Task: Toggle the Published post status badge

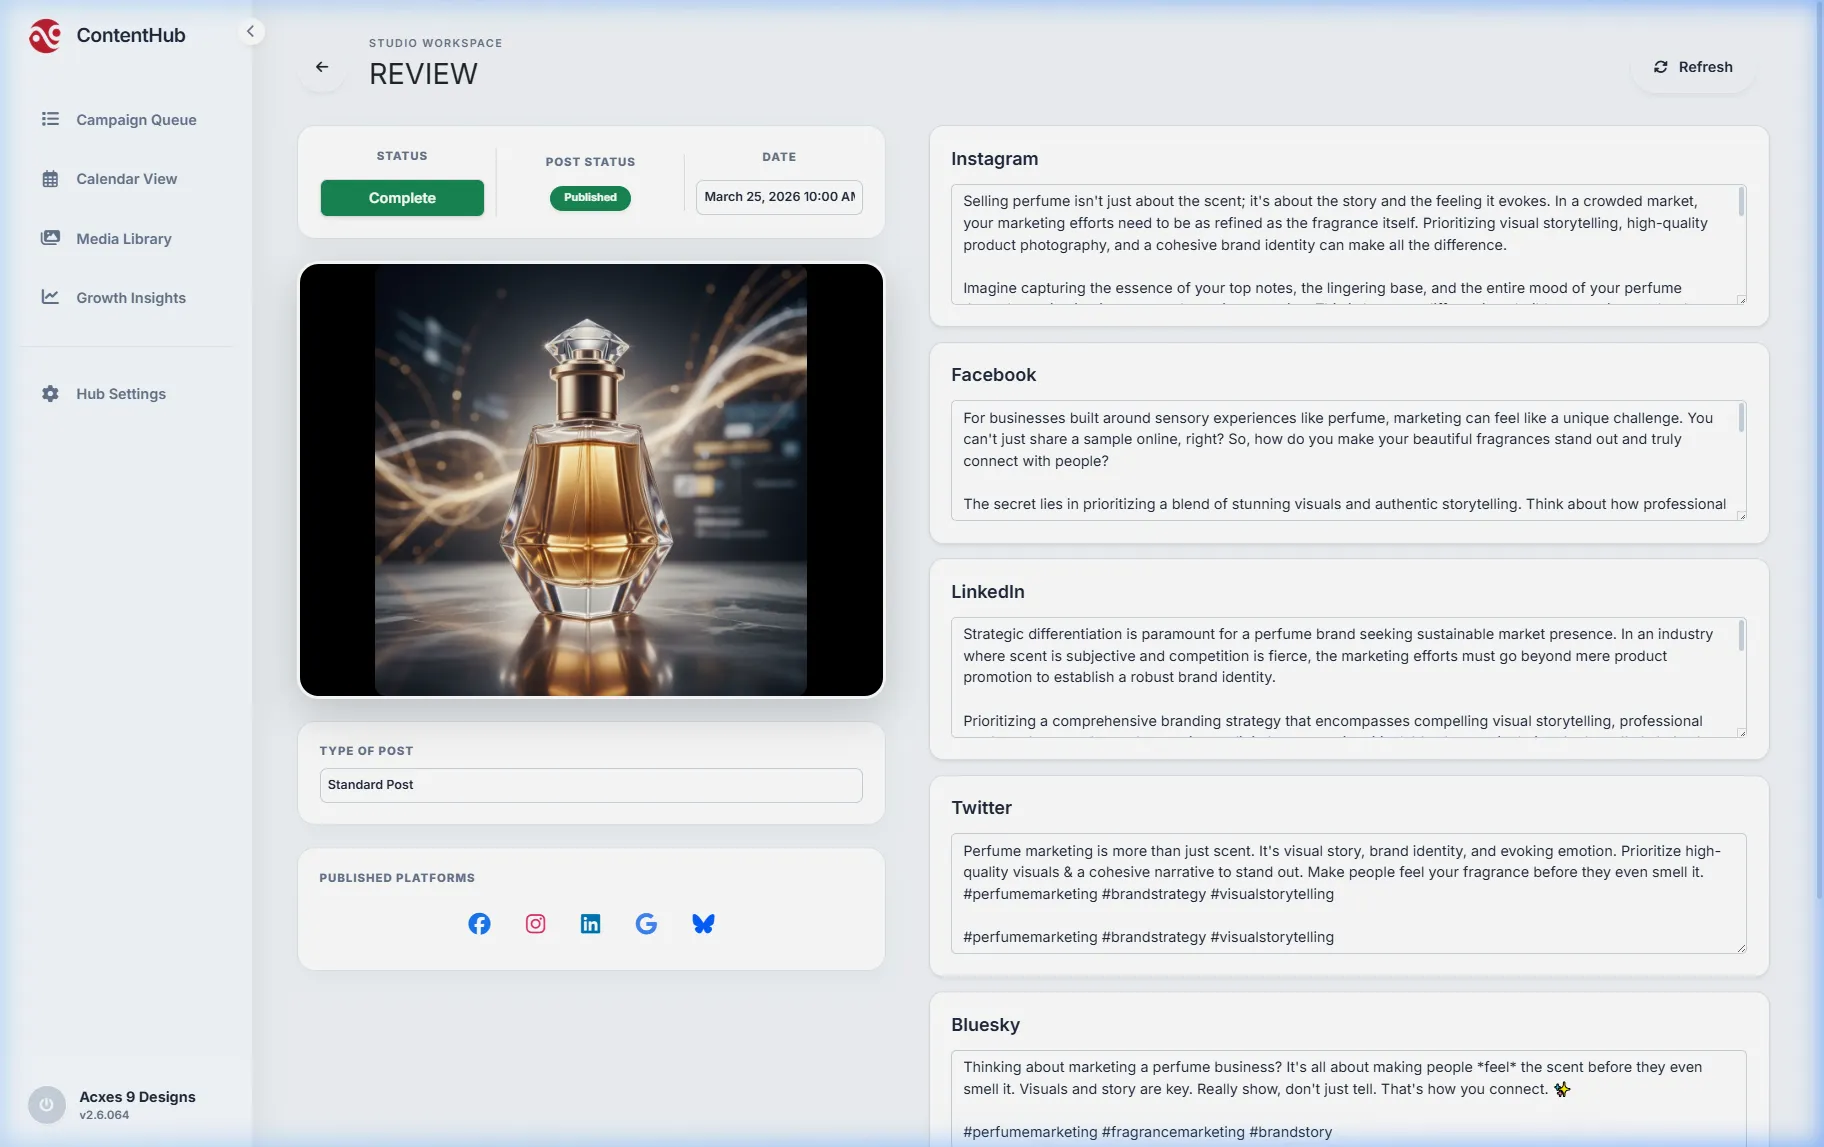Action: tap(590, 197)
